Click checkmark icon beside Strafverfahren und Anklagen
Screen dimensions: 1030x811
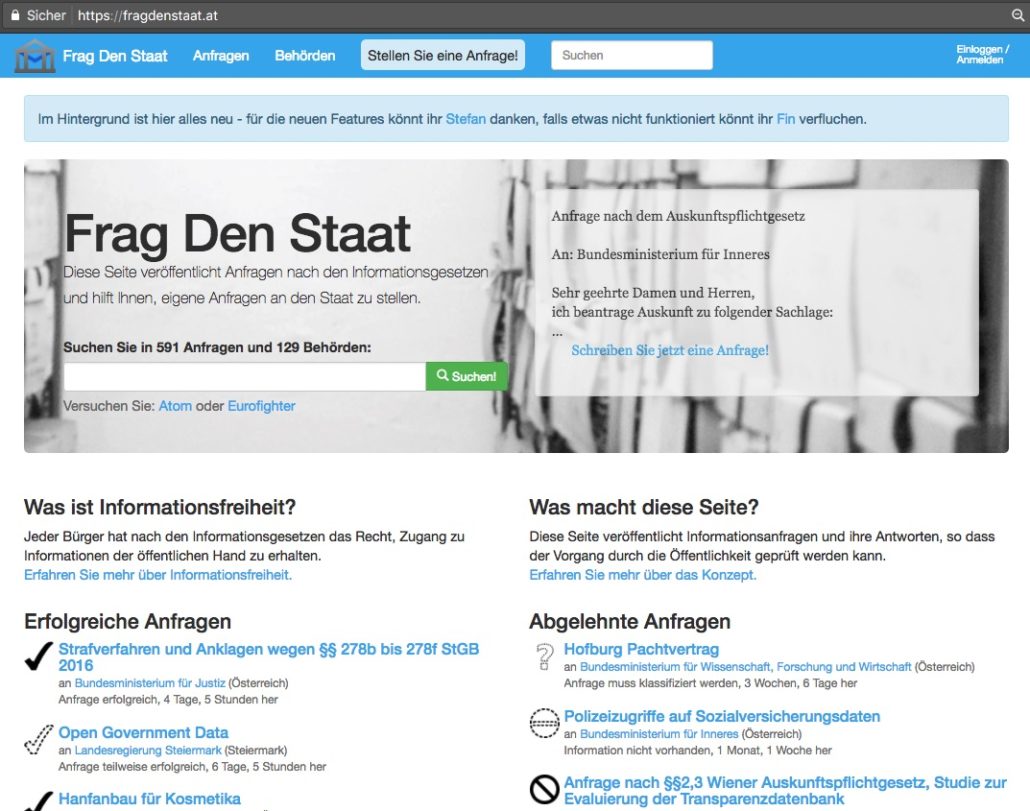coord(38,657)
